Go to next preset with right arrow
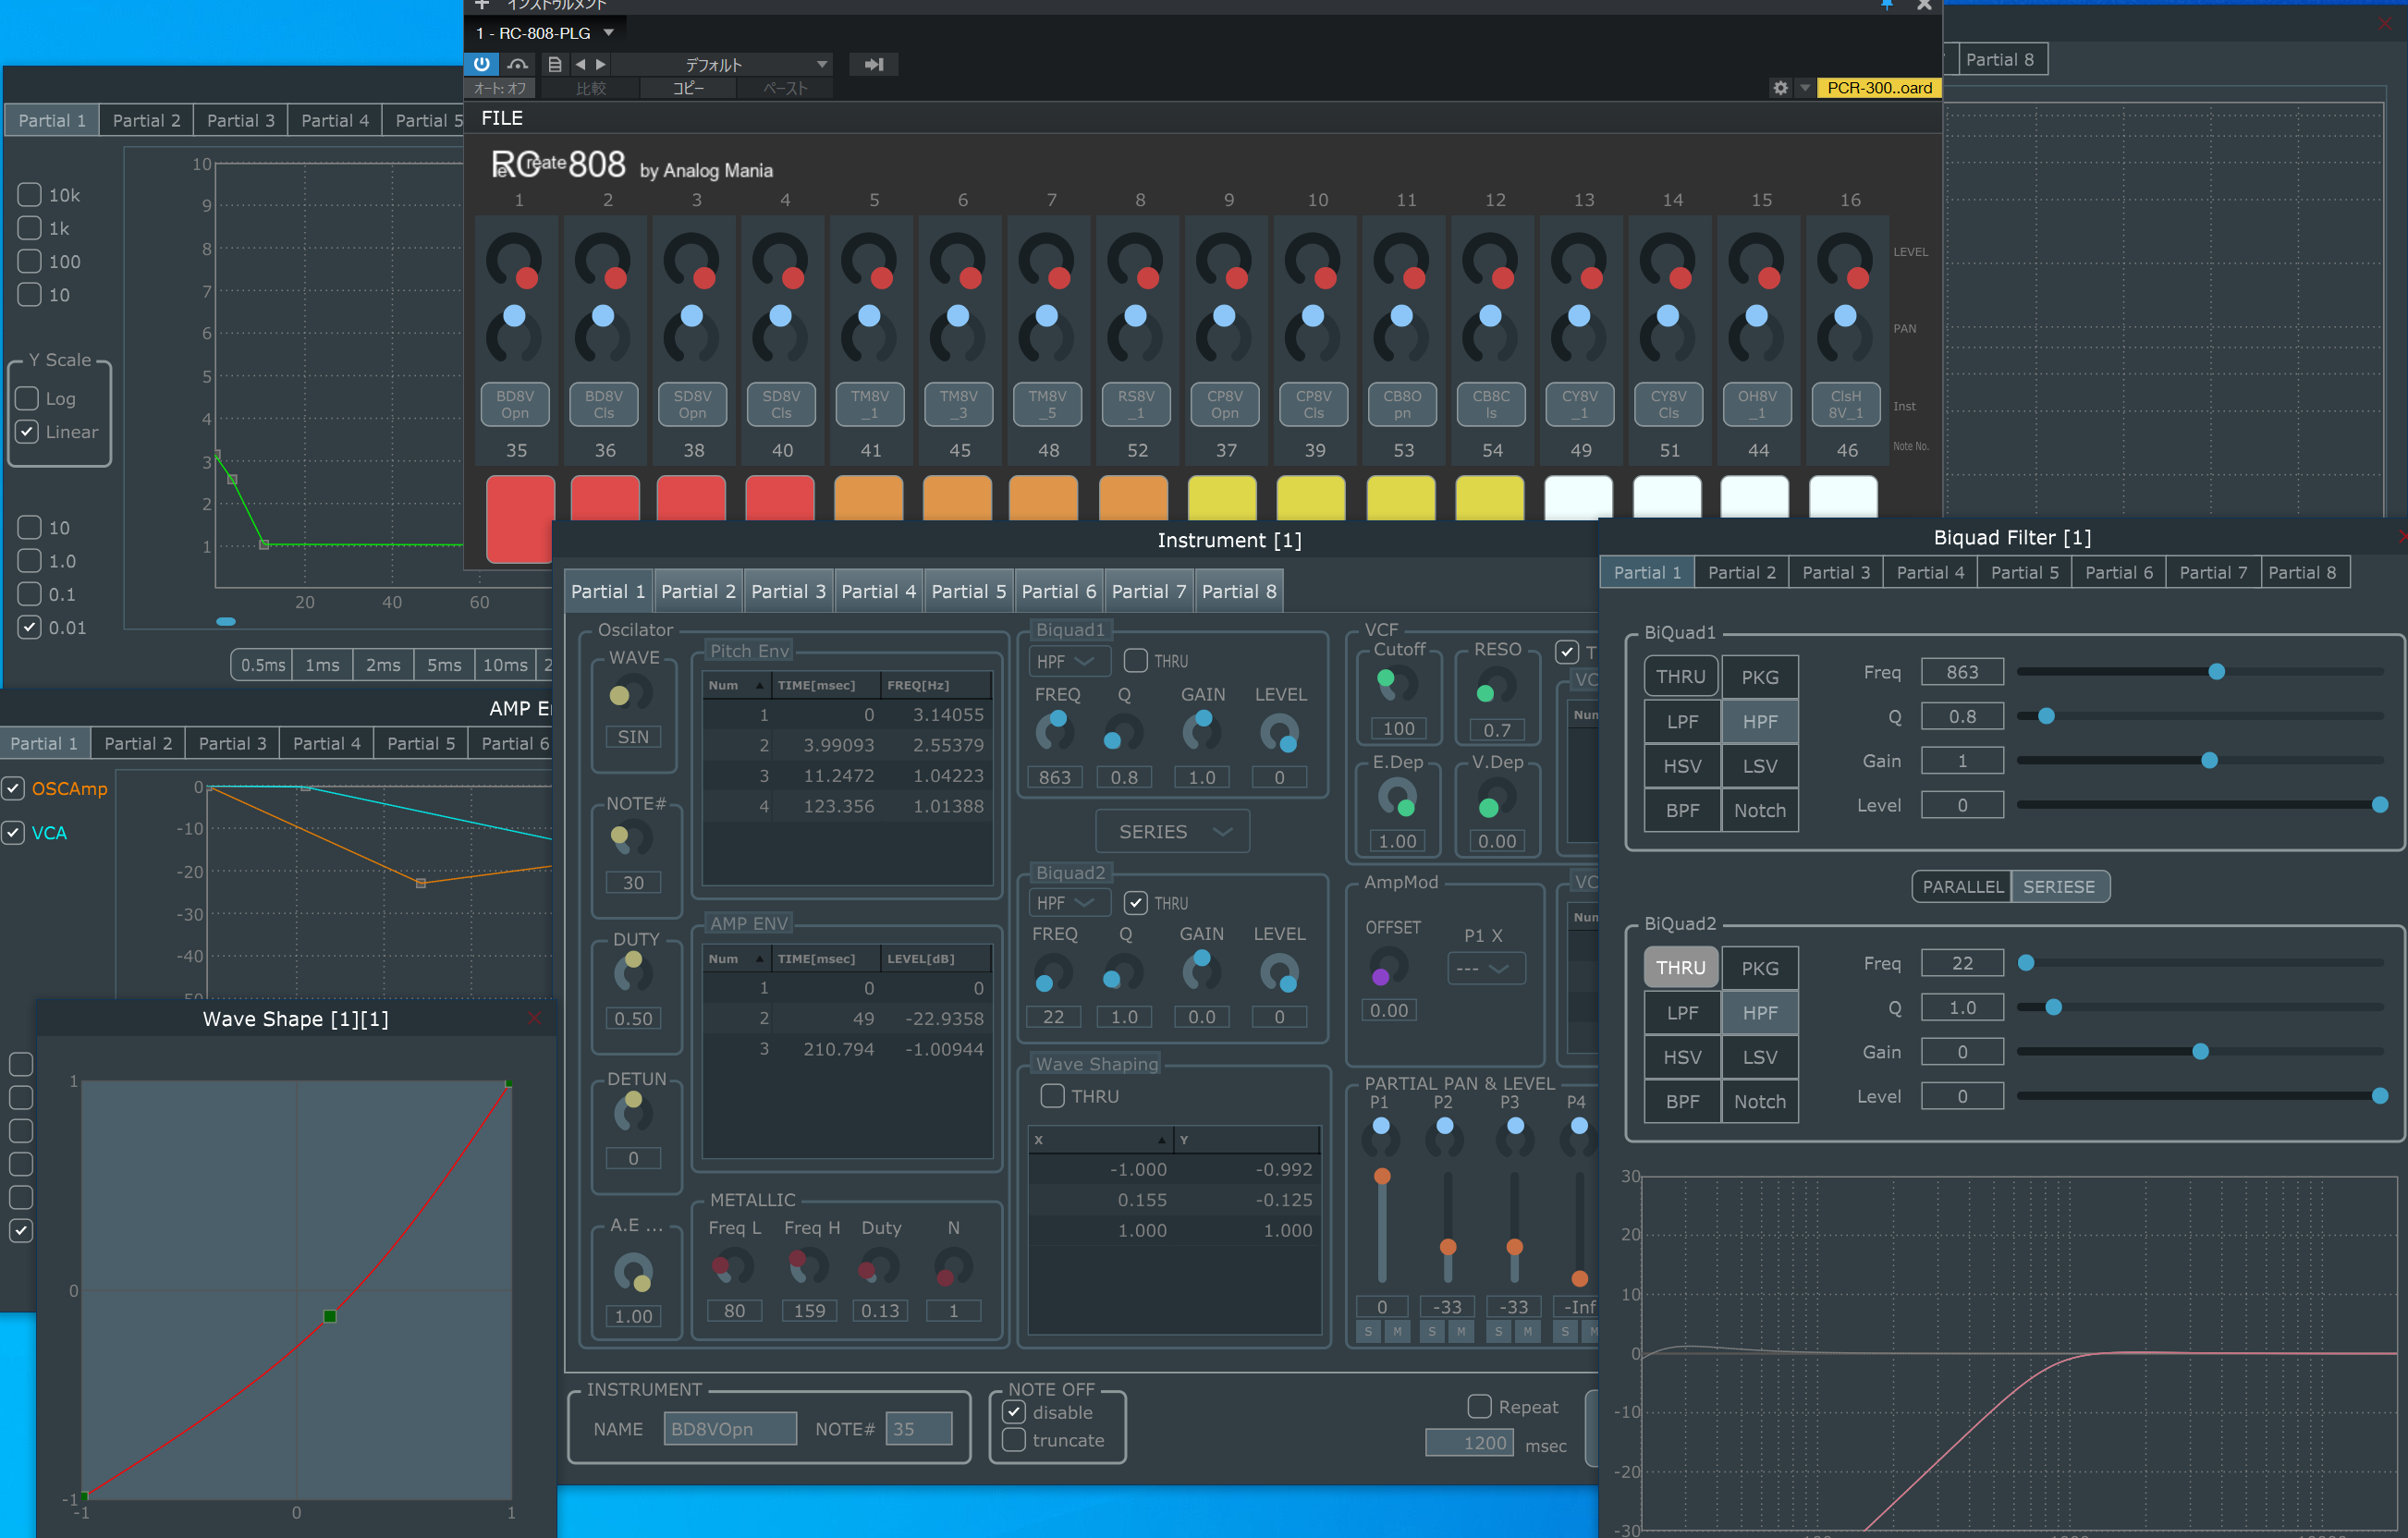Viewport: 2408px width, 1538px height. pos(601,64)
